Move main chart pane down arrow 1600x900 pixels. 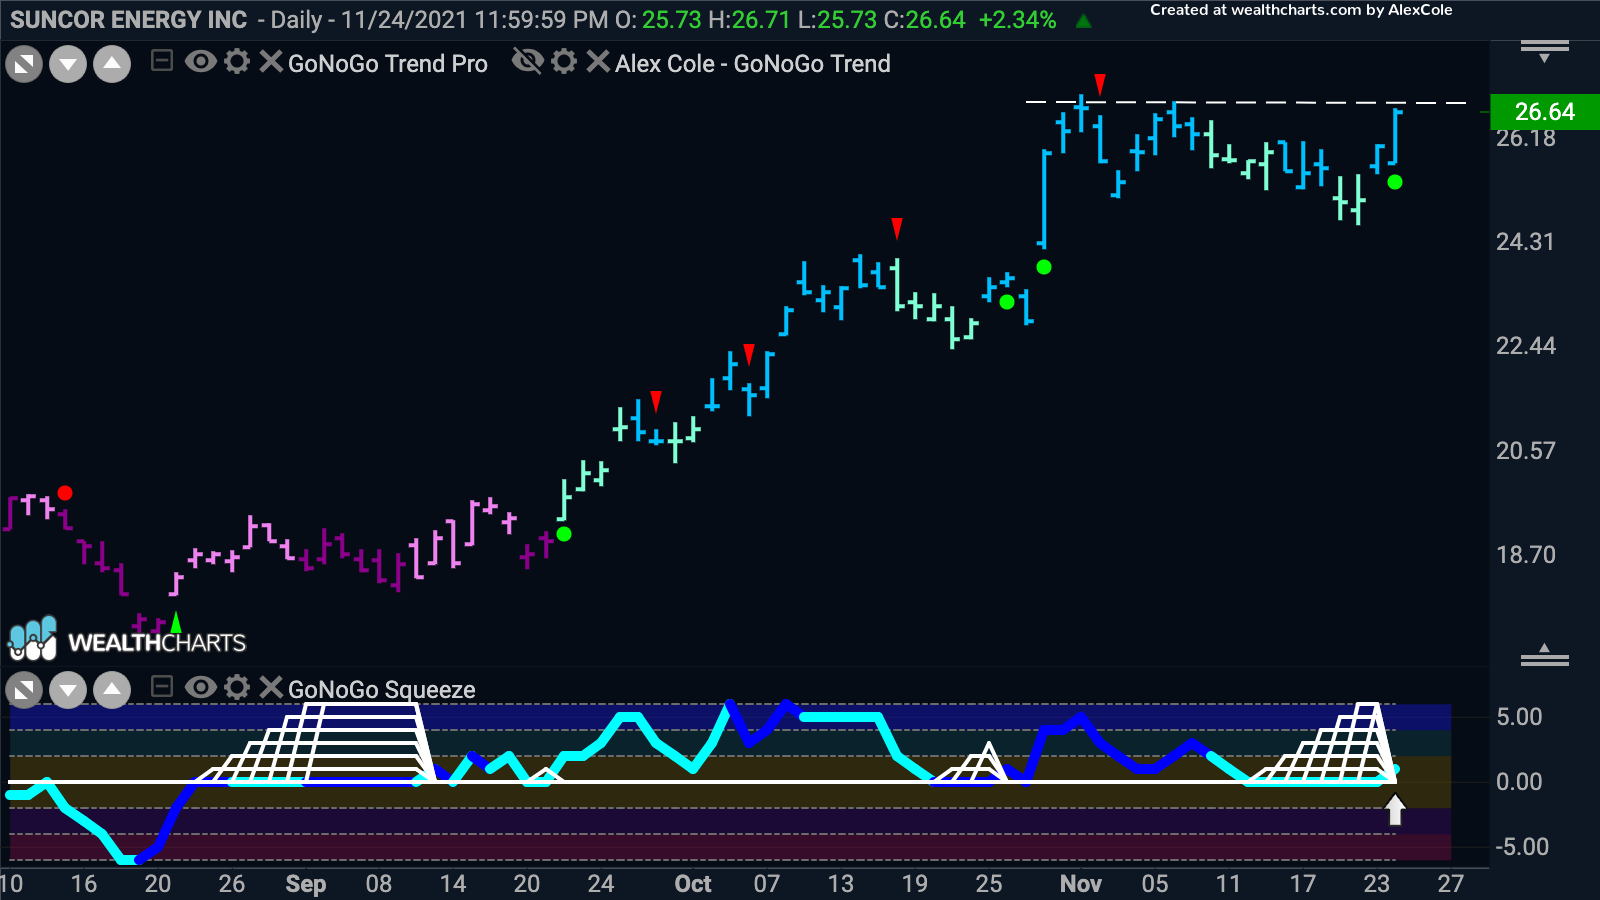[x=68, y=65]
